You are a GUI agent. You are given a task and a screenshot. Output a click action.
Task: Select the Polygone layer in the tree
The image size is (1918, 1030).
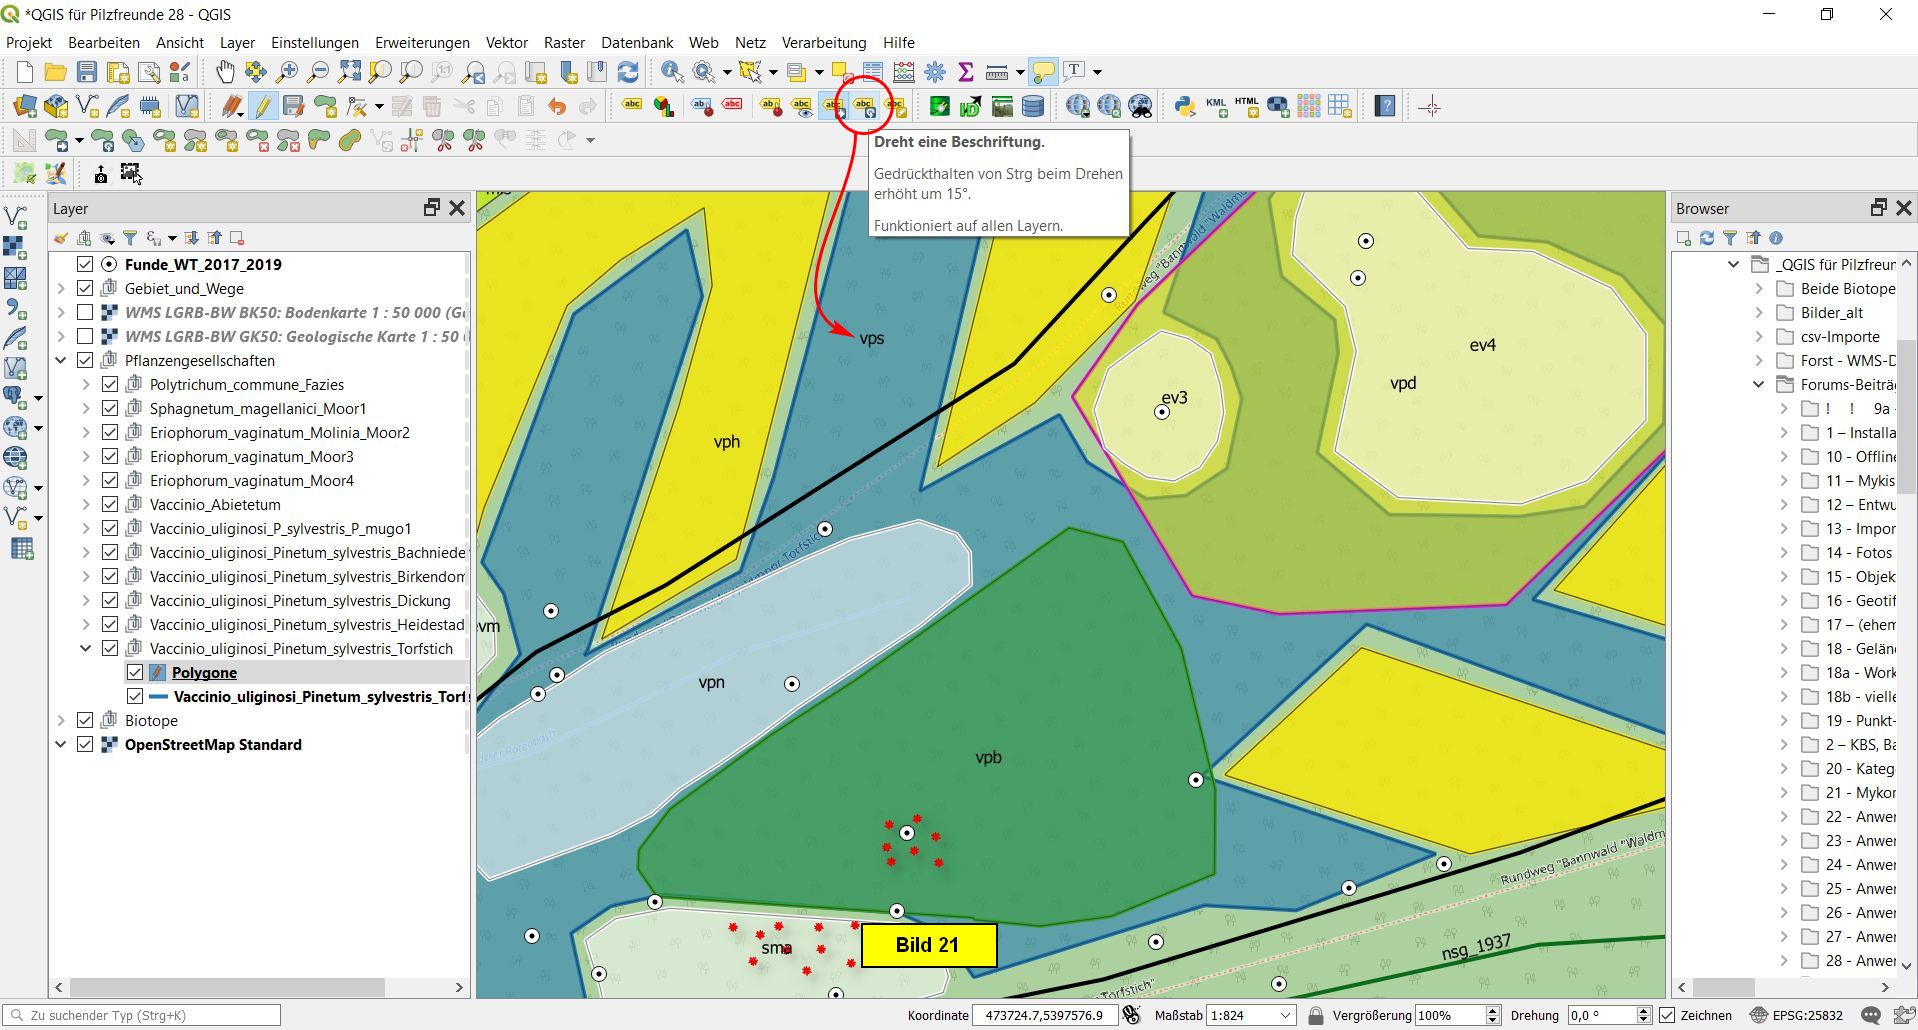coord(204,673)
